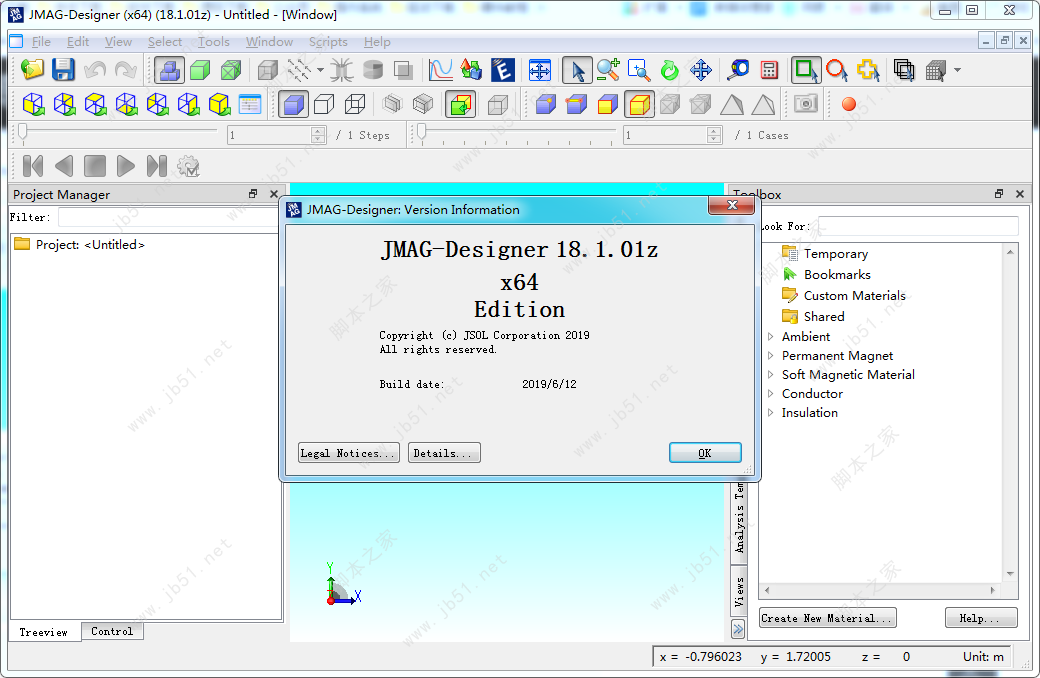Select edge selection cube icon
Image resolution: width=1040 pixels, height=678 pixels.
pyautogui.click(x=576, y=104)
